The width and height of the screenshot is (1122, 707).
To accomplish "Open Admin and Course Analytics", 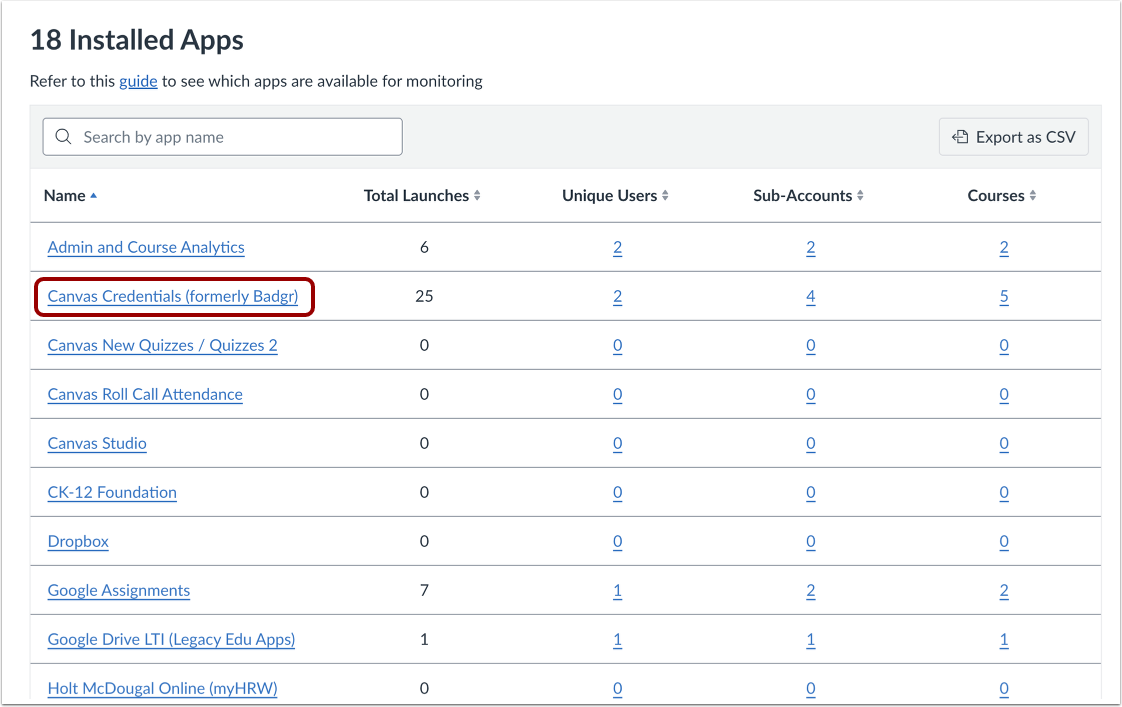I will (145, 247).
